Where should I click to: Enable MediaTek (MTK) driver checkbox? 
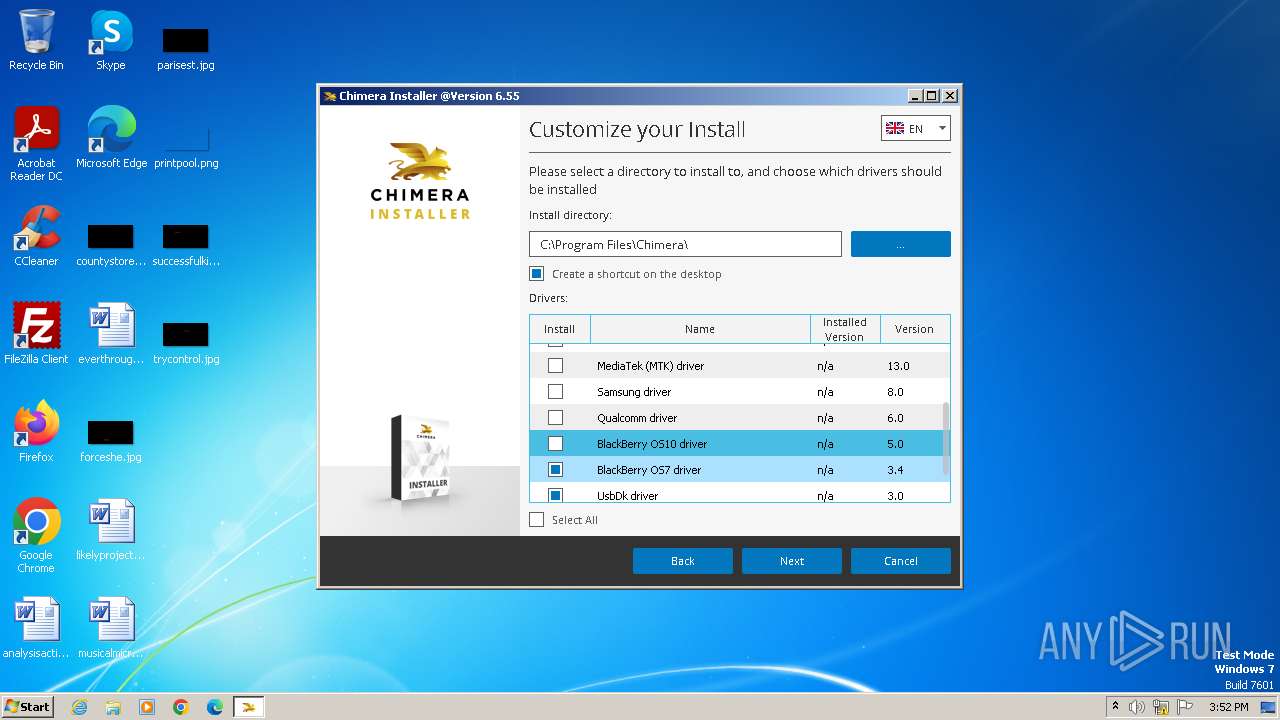tap(556, 366)
